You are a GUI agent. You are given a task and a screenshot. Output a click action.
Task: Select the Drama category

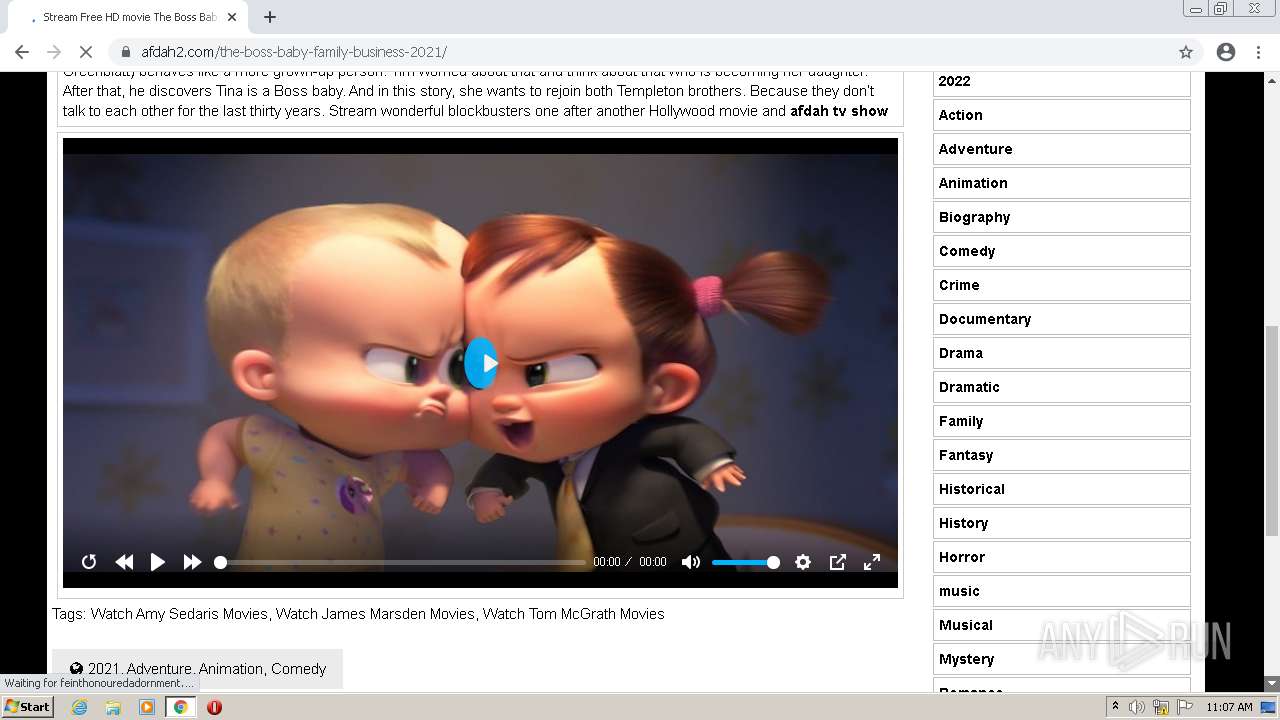pyautogui.click(x=1062, y=353)
